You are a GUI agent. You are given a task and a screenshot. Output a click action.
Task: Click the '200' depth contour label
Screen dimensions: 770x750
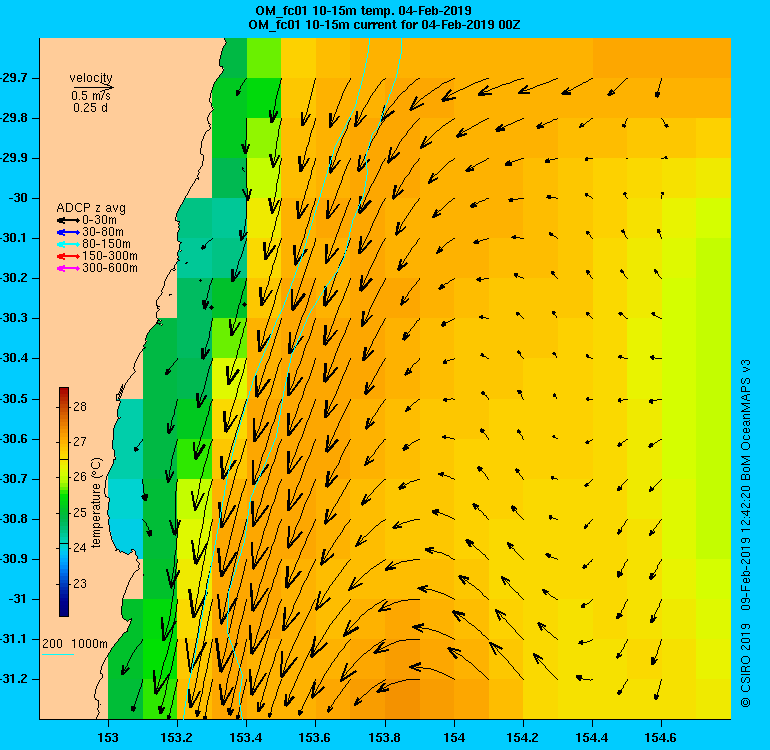pyautogui.click(x=53, y=644)
